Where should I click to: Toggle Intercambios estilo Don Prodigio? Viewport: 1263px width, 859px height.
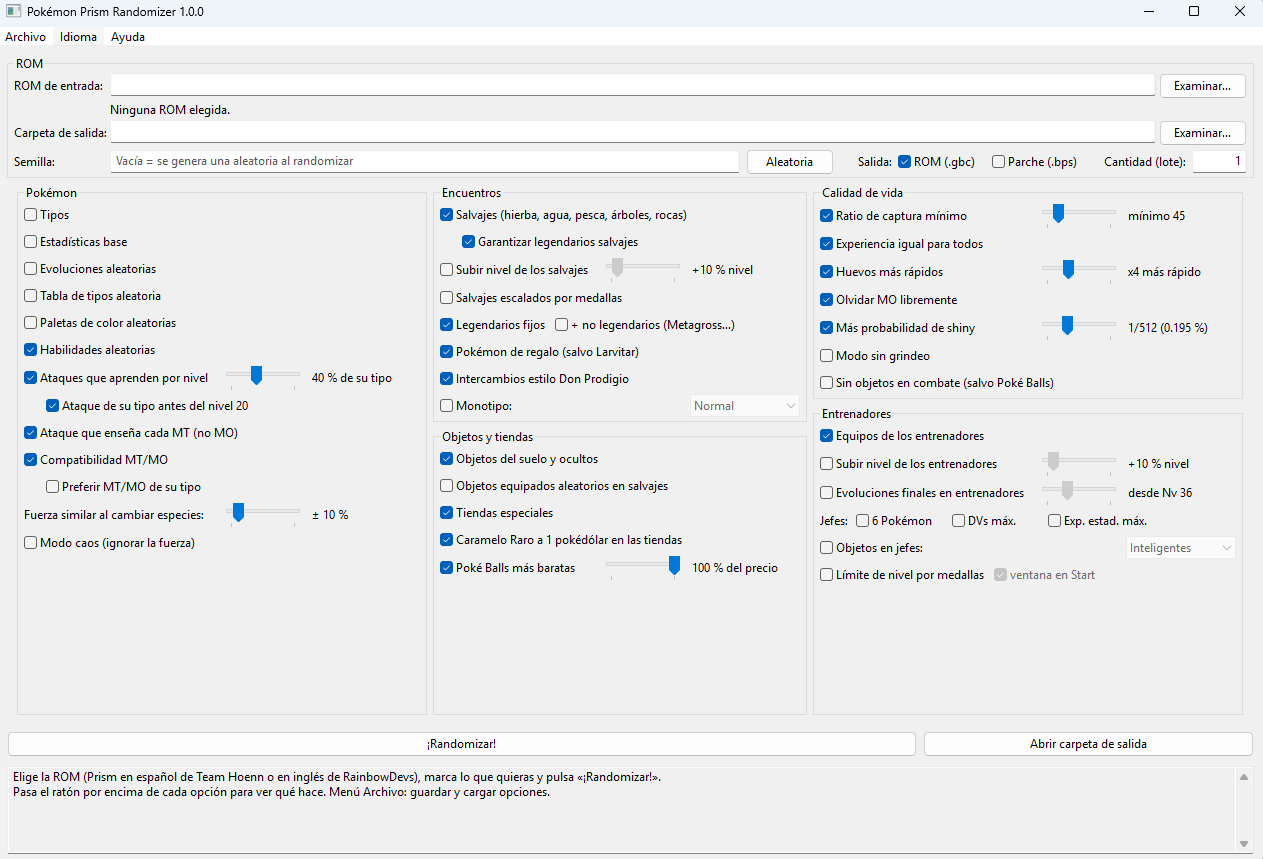[x=447, y=379]
